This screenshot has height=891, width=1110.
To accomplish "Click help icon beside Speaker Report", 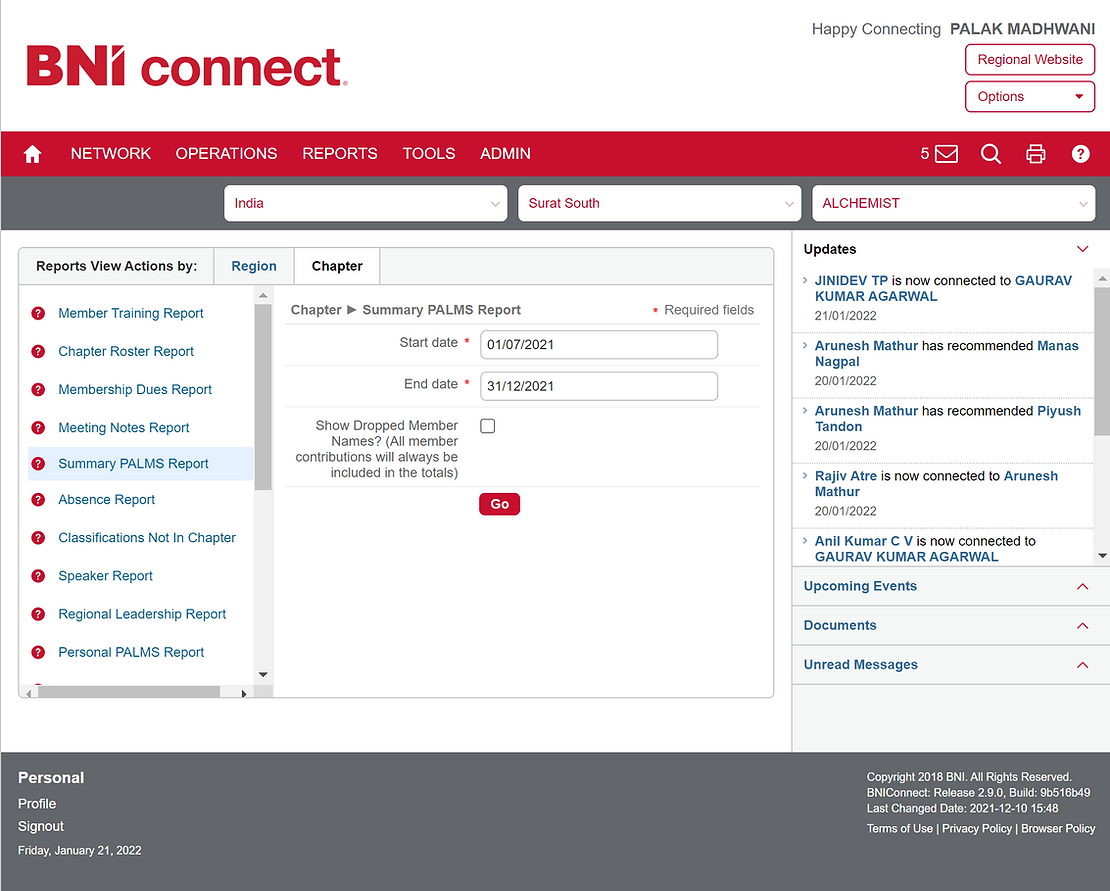I will (38, 576).
